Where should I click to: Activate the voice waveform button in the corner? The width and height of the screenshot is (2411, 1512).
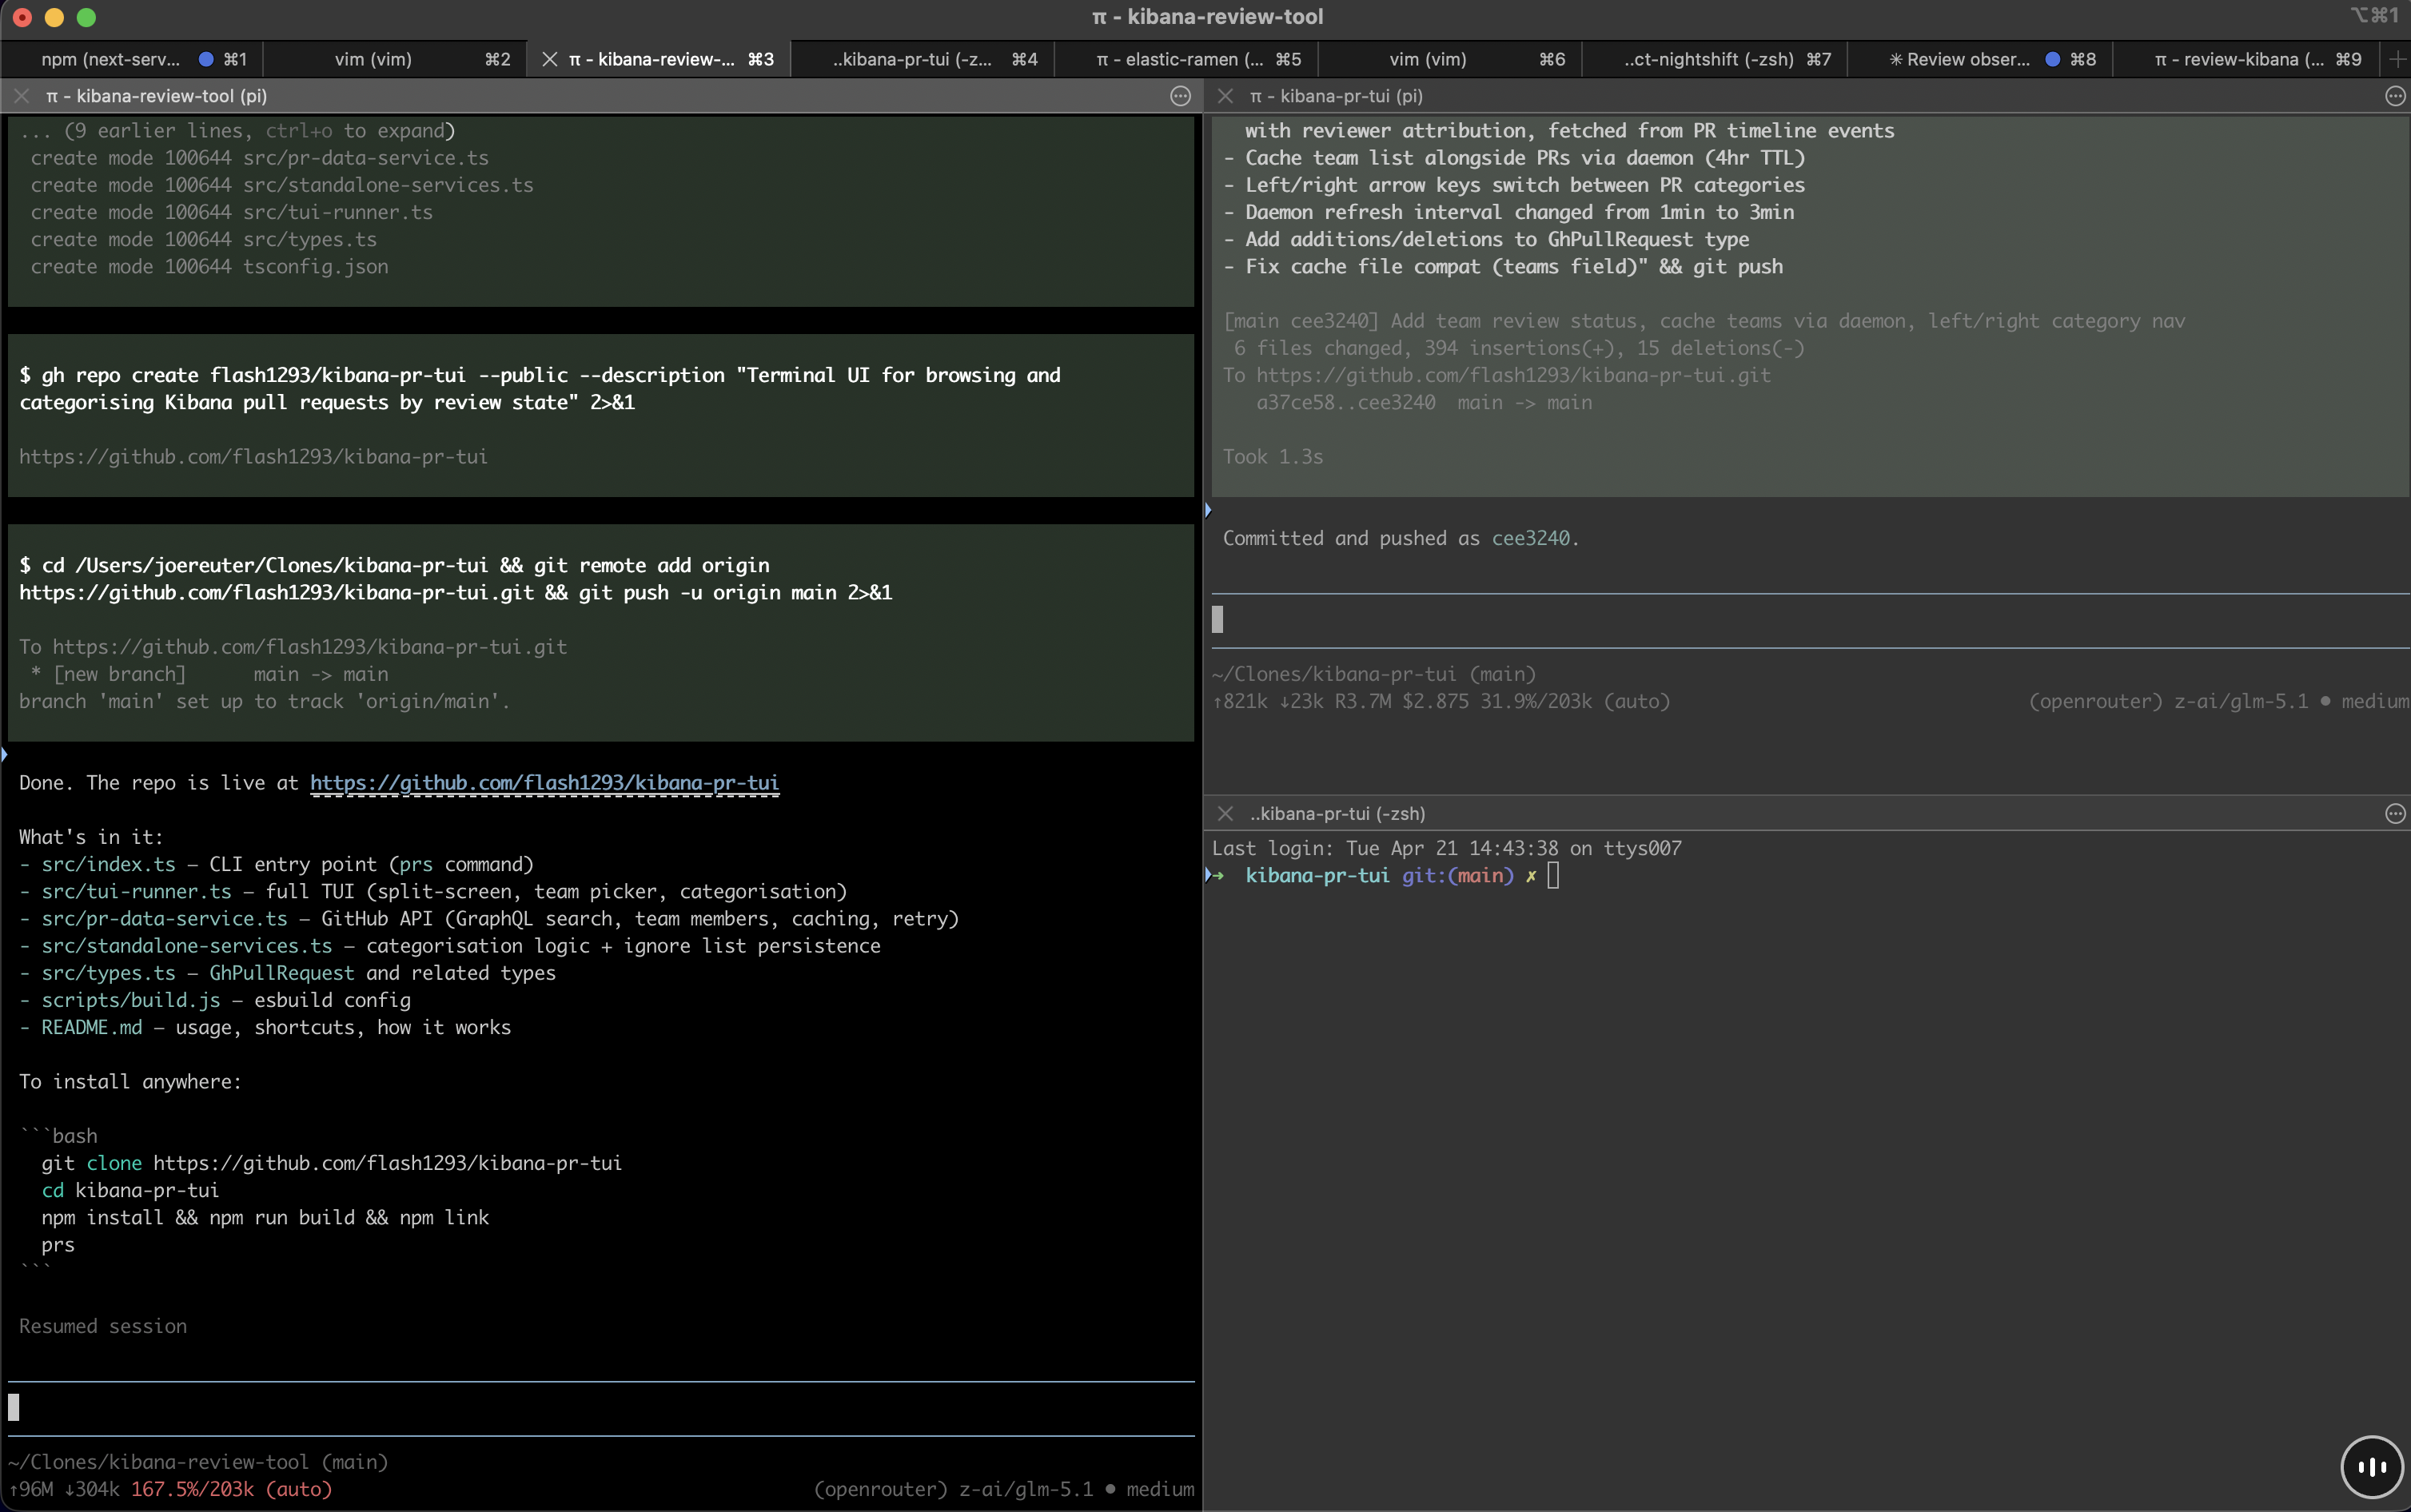point(2371,1466)
